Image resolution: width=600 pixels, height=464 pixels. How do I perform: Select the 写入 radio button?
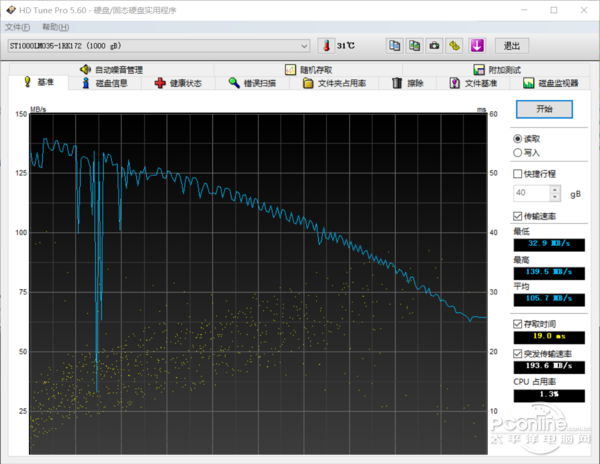[517, 153]
